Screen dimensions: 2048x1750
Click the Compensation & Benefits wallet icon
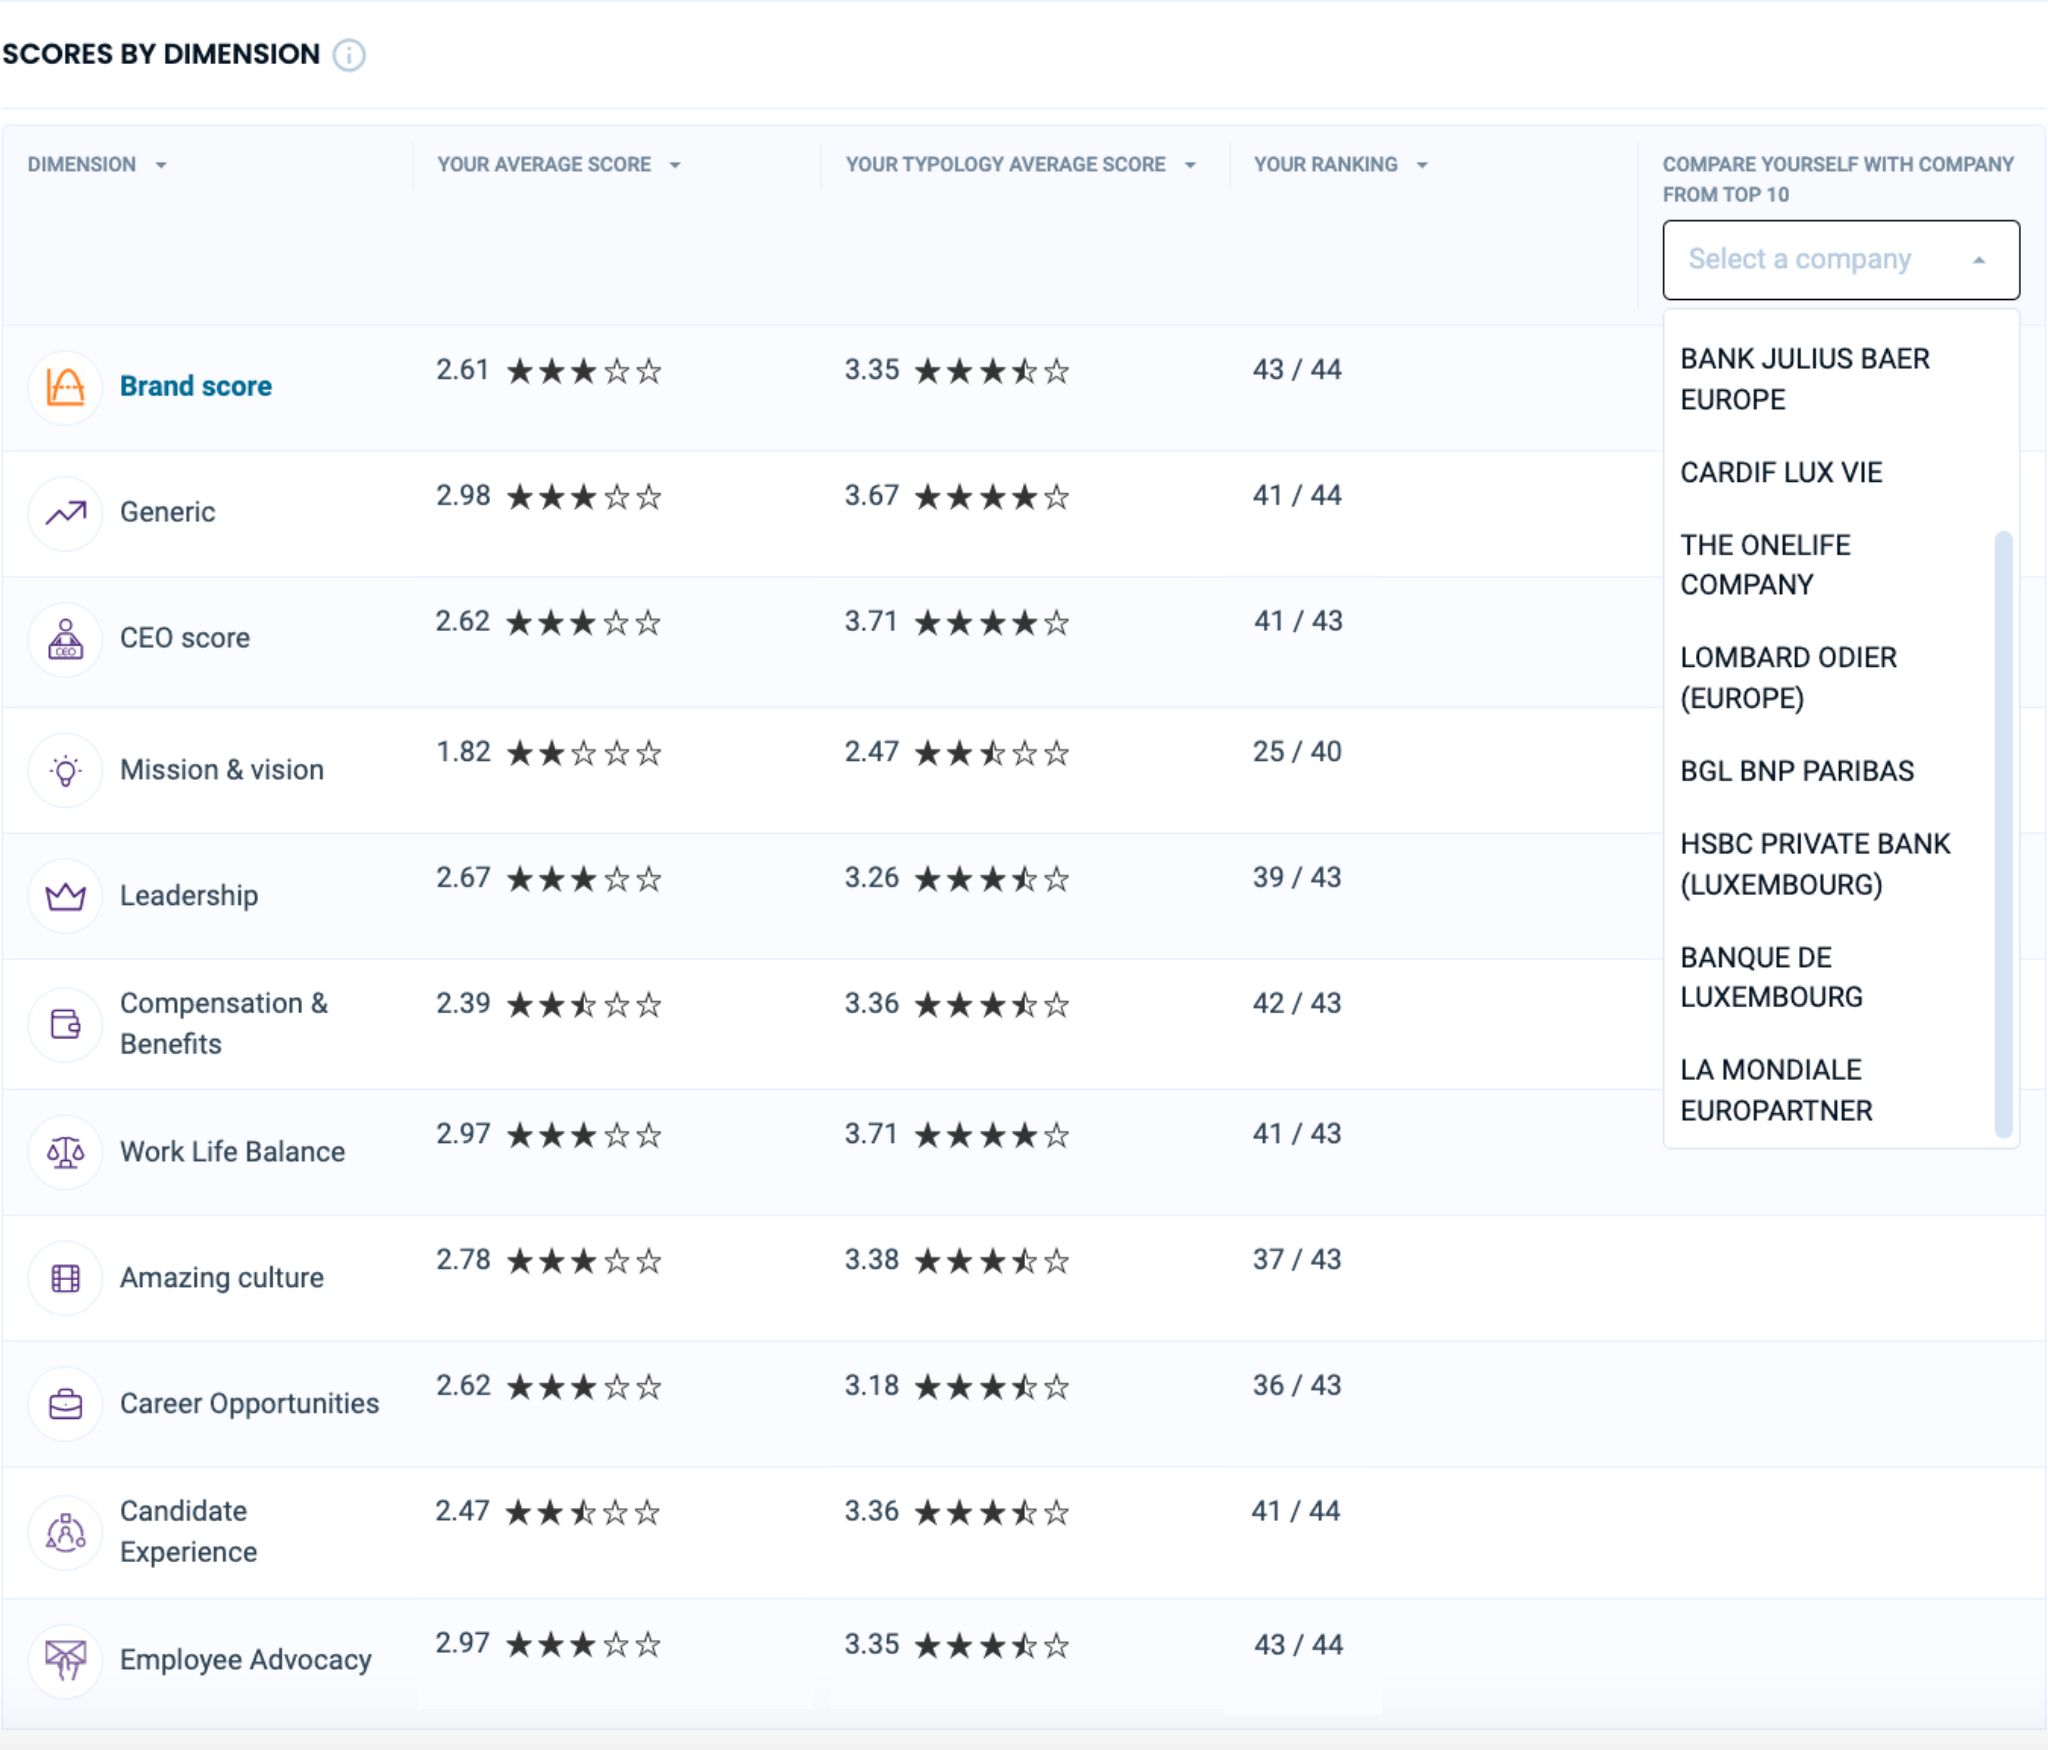click(x=66, y=1024)
